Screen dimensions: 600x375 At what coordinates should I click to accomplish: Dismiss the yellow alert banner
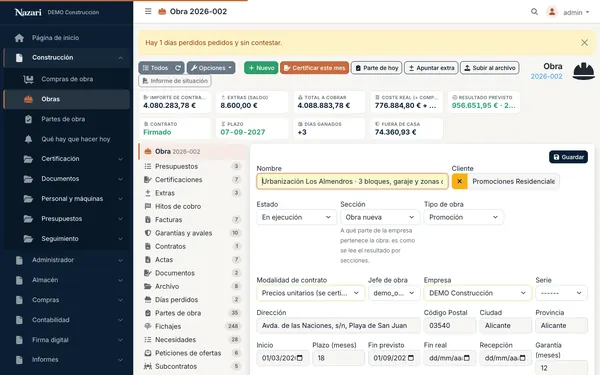tap(584, 42)
